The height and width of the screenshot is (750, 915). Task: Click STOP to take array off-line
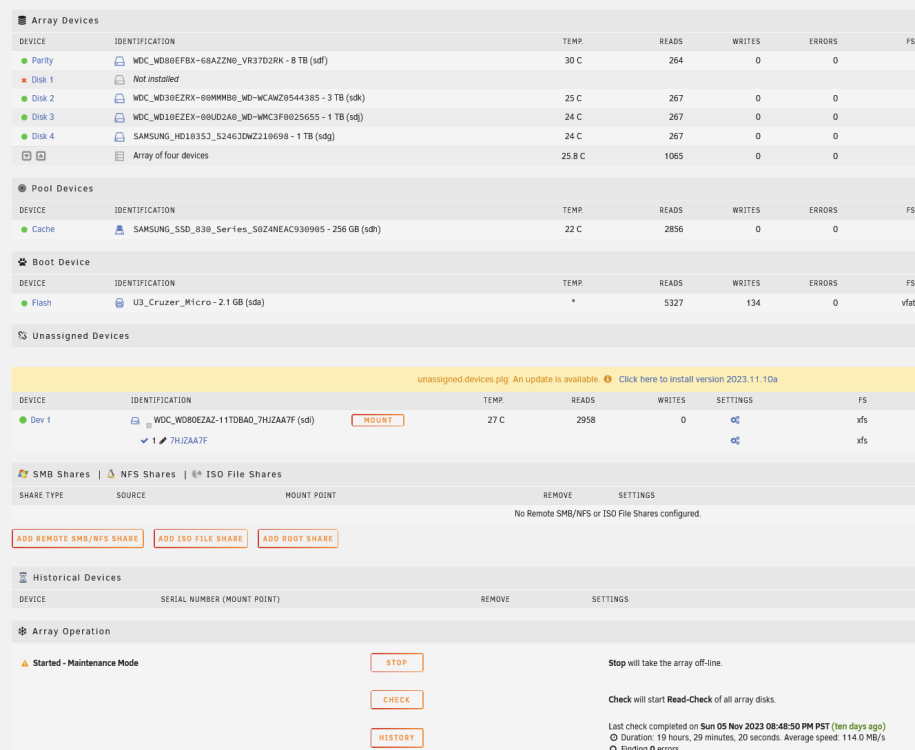(397, 663)
